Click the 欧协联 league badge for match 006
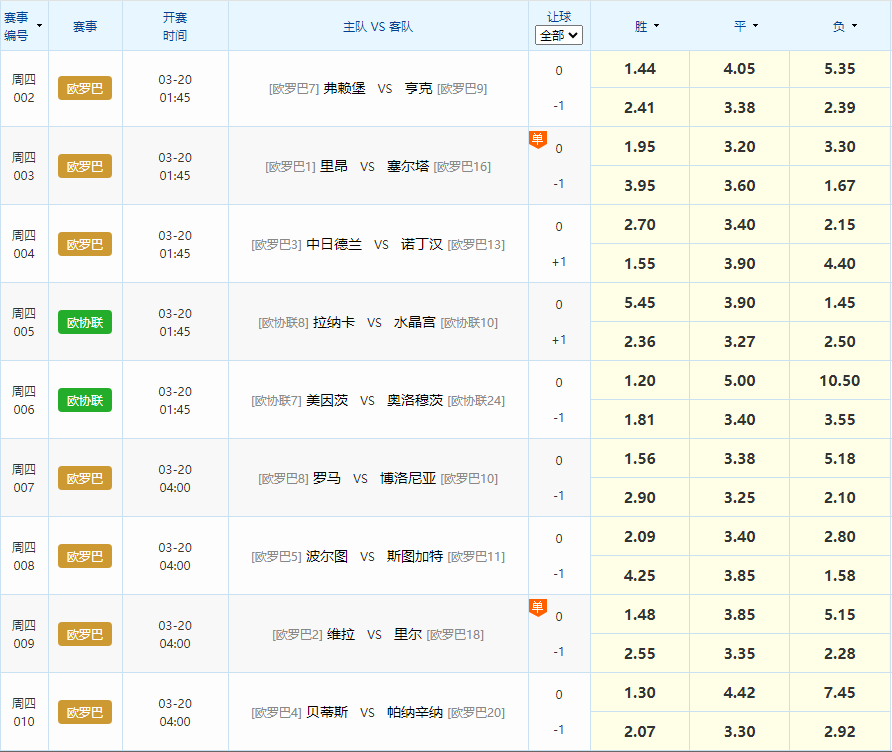892x752 pixels. (85, 400)
